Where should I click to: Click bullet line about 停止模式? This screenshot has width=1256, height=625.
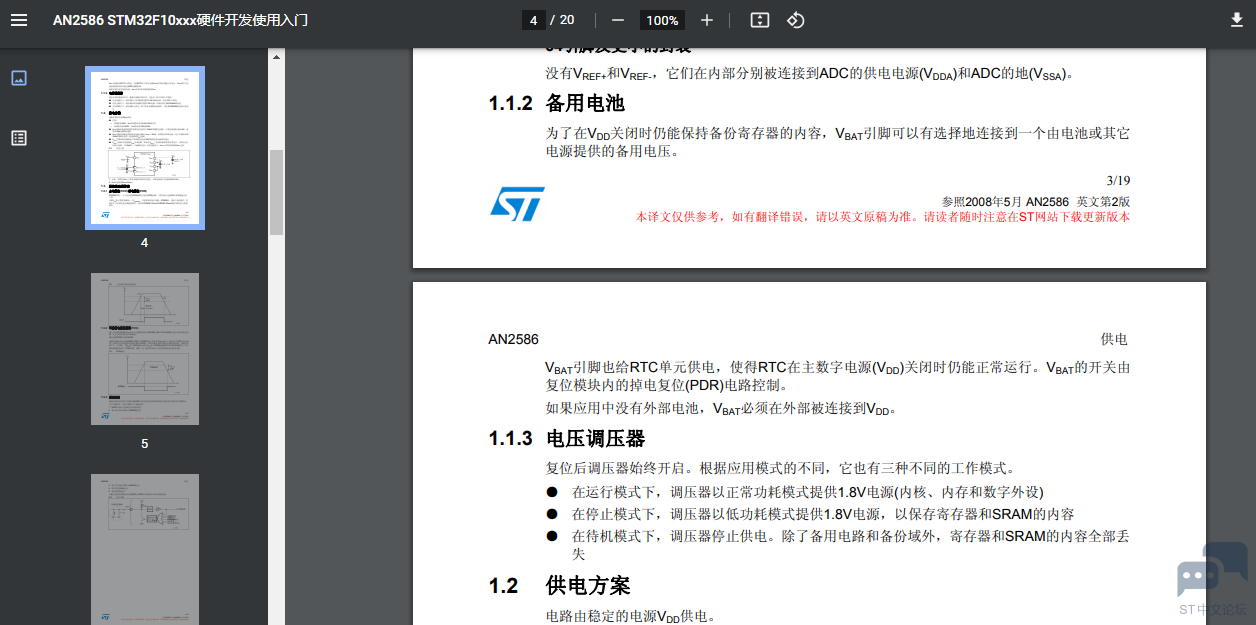[x=810, y=514]
